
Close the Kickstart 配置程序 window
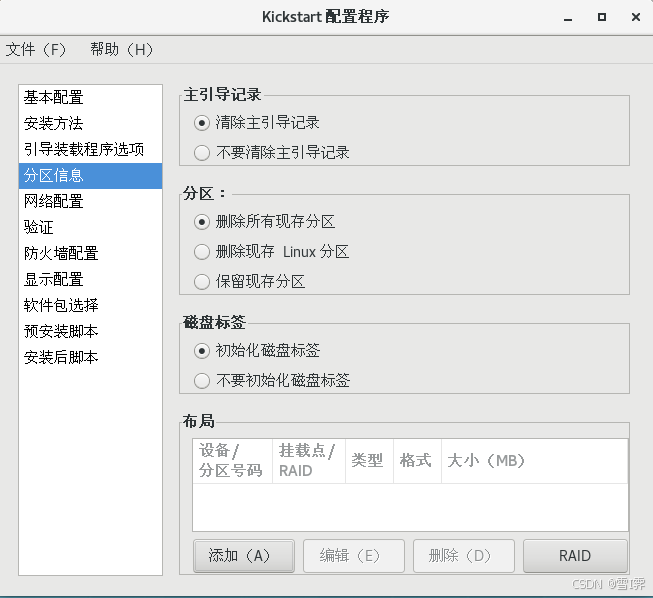coord(636,17)
